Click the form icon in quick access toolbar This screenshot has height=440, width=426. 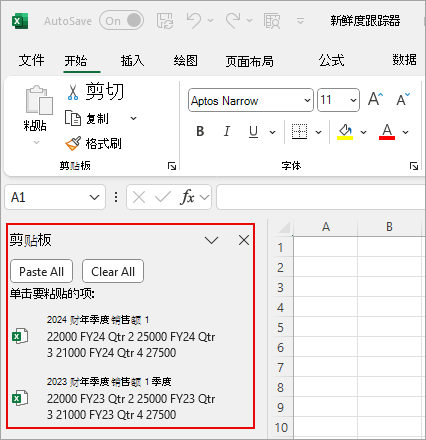click(x=272, y=21)
